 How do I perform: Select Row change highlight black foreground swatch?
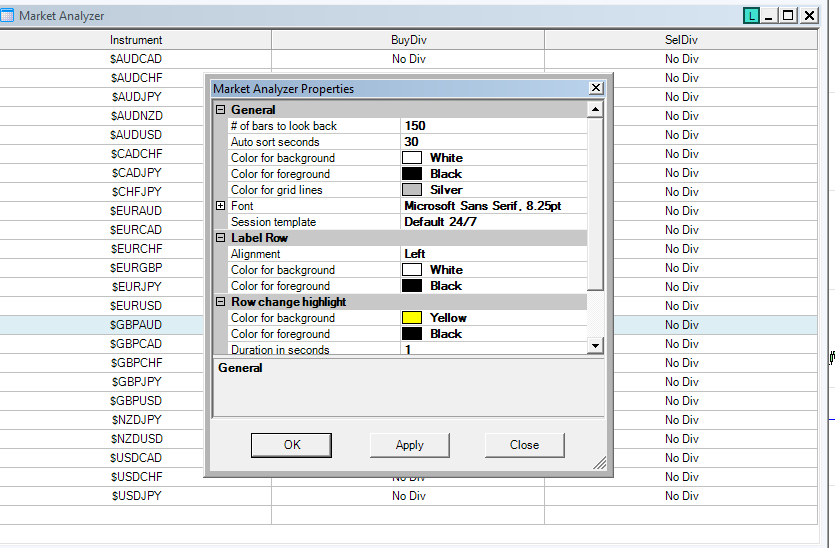pos(412,334)
